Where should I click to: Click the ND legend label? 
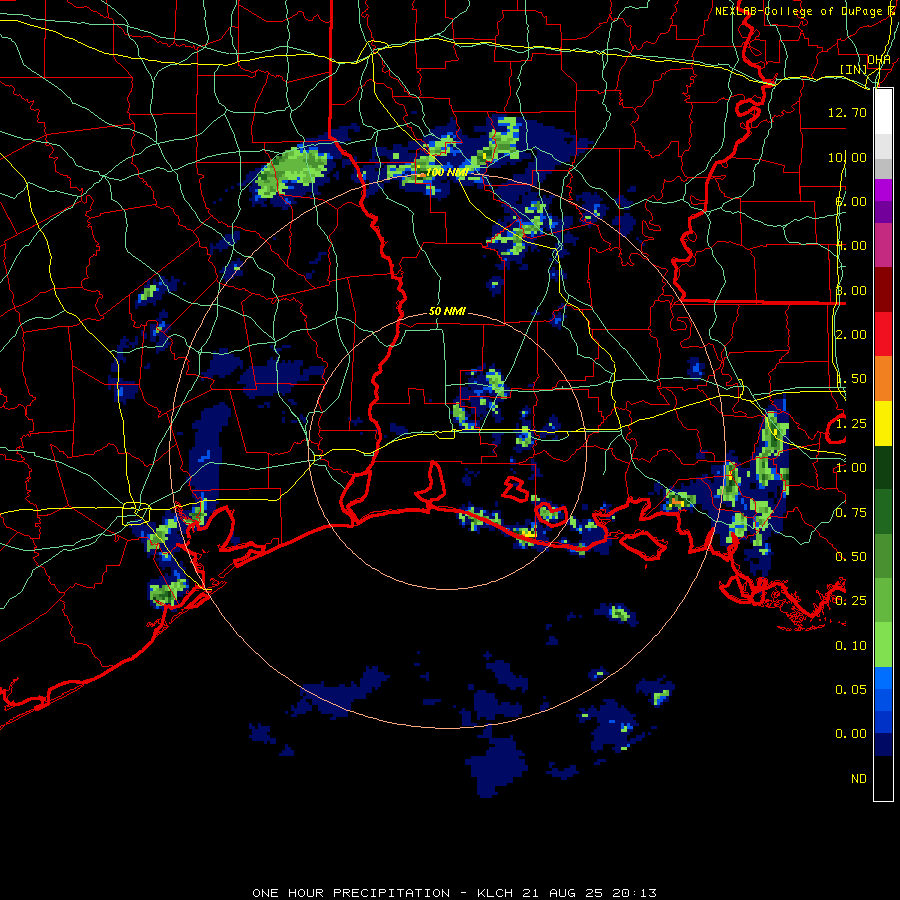click(x=859, y=779)
